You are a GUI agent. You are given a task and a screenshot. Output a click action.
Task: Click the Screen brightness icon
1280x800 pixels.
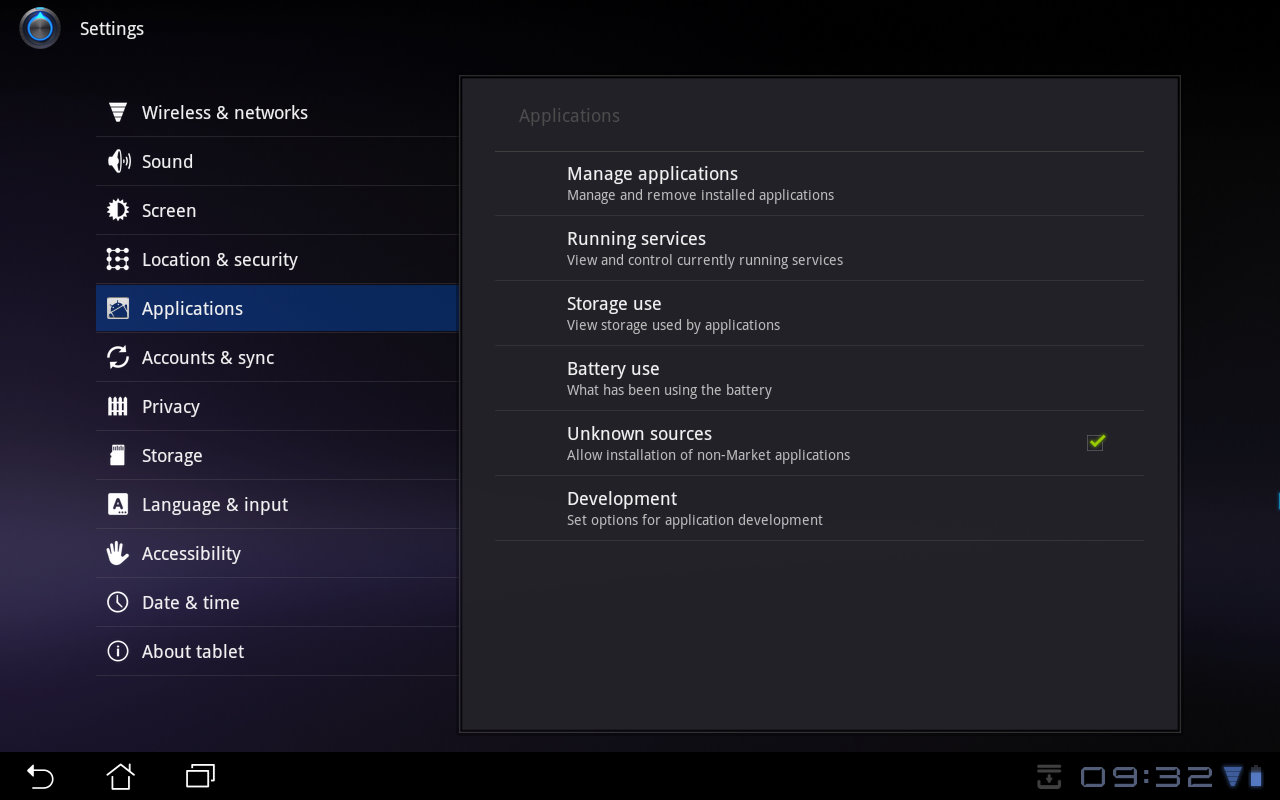pos(118,210)
